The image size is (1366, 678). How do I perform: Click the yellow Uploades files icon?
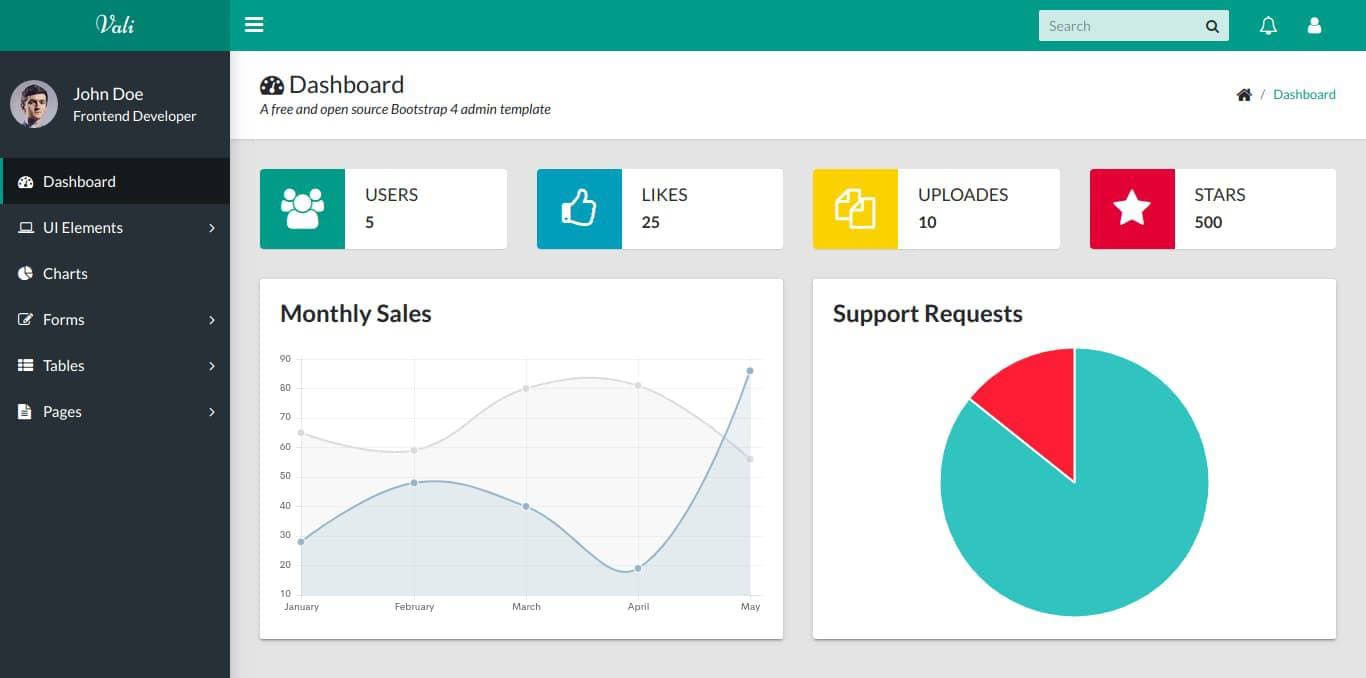pos(855,209)
